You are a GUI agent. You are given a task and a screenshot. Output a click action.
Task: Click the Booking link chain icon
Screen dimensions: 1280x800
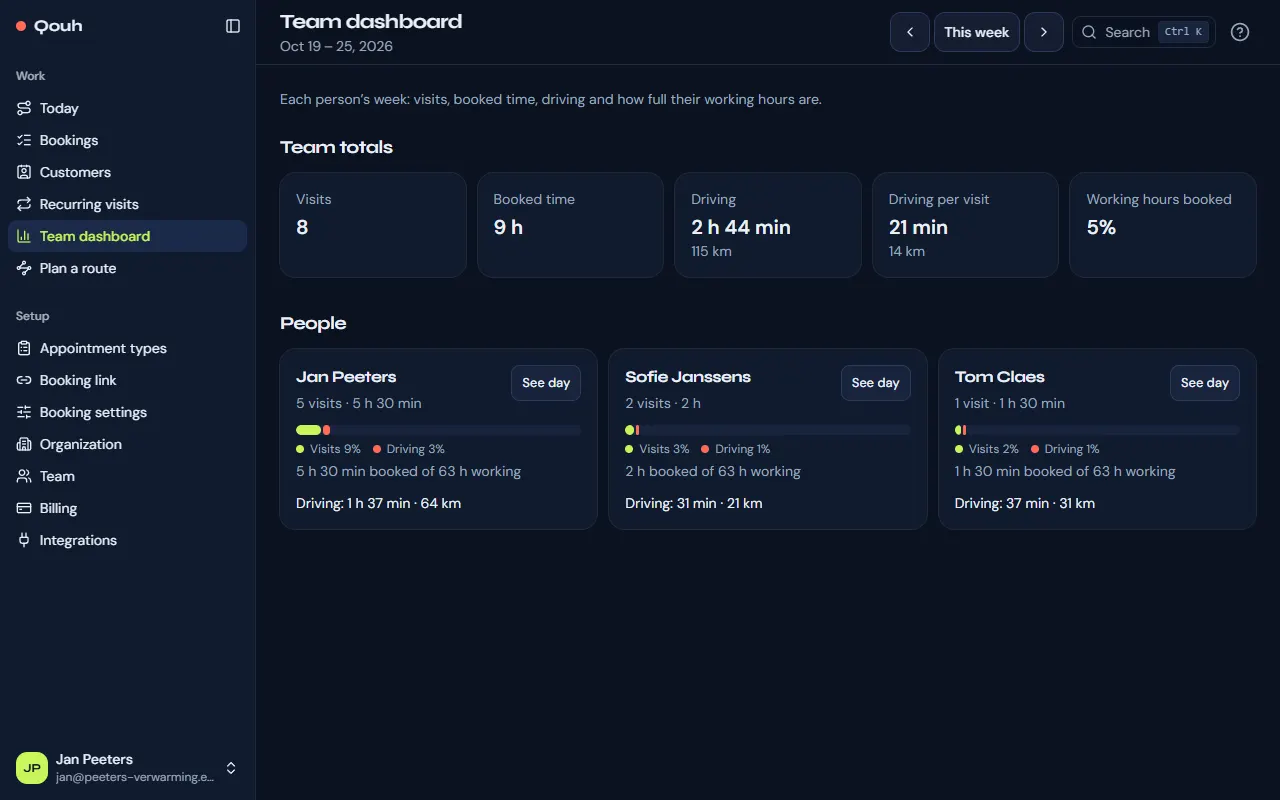24,380
